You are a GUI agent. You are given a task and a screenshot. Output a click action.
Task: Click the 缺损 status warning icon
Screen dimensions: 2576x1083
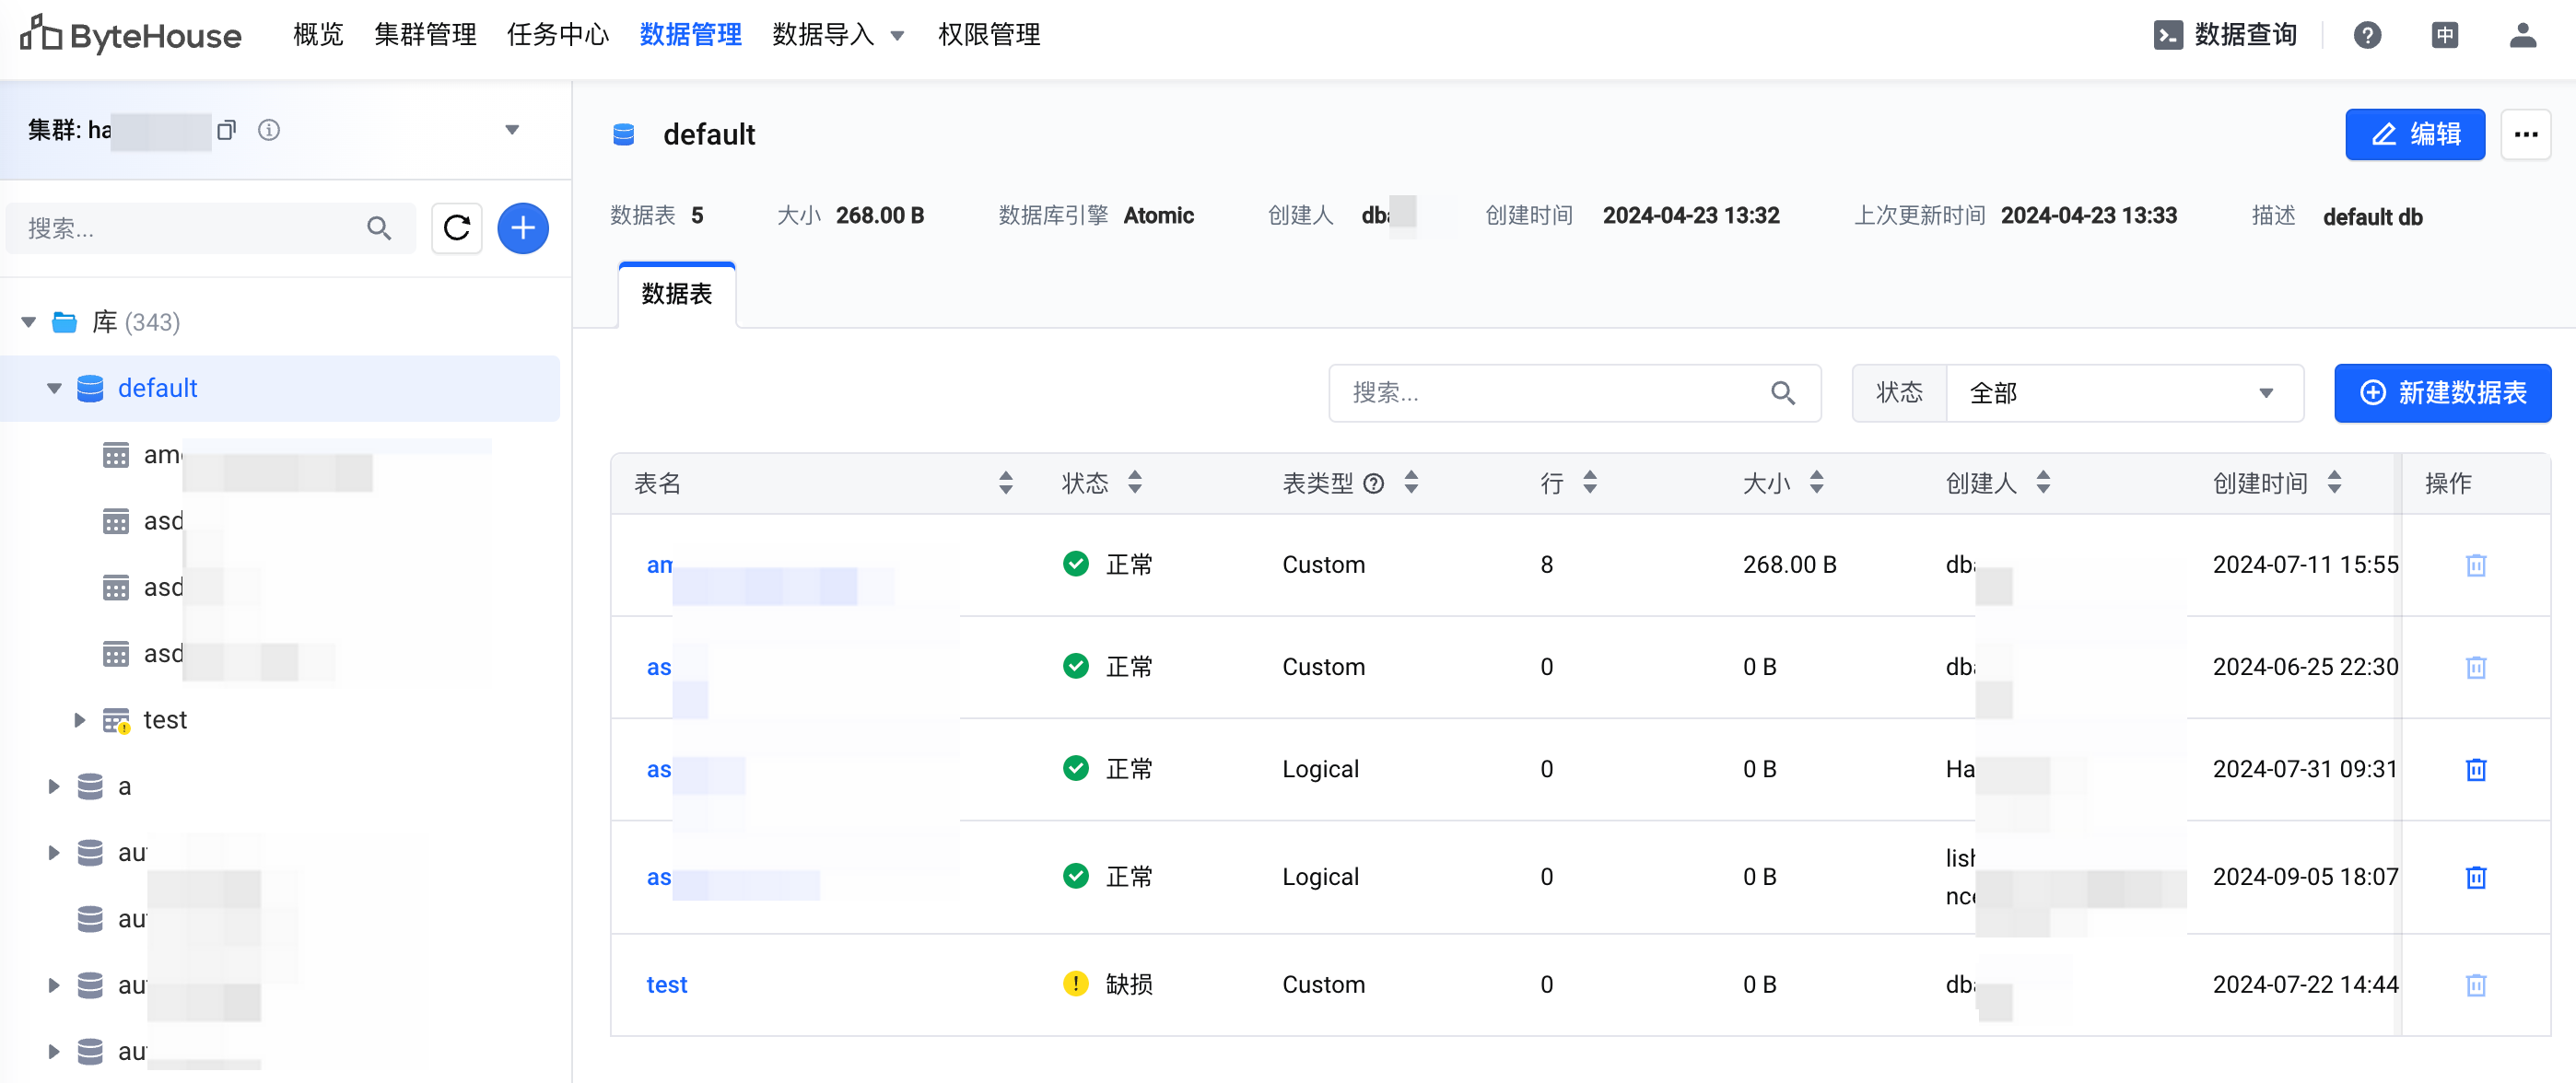pos(1076,984)
